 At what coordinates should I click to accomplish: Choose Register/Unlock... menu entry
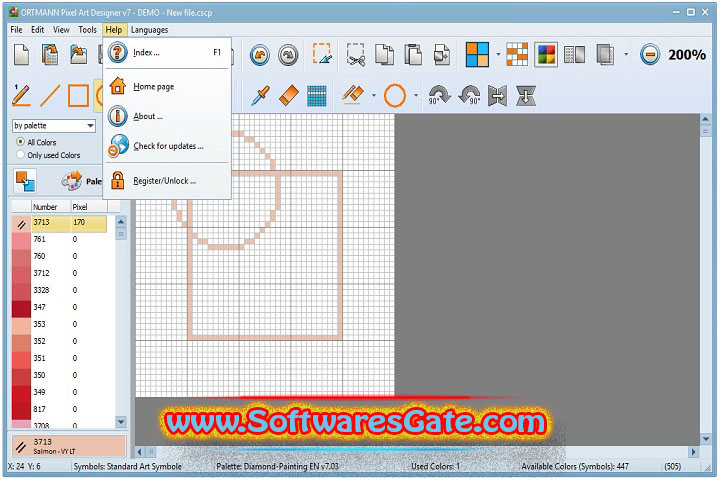coord(167,181)
